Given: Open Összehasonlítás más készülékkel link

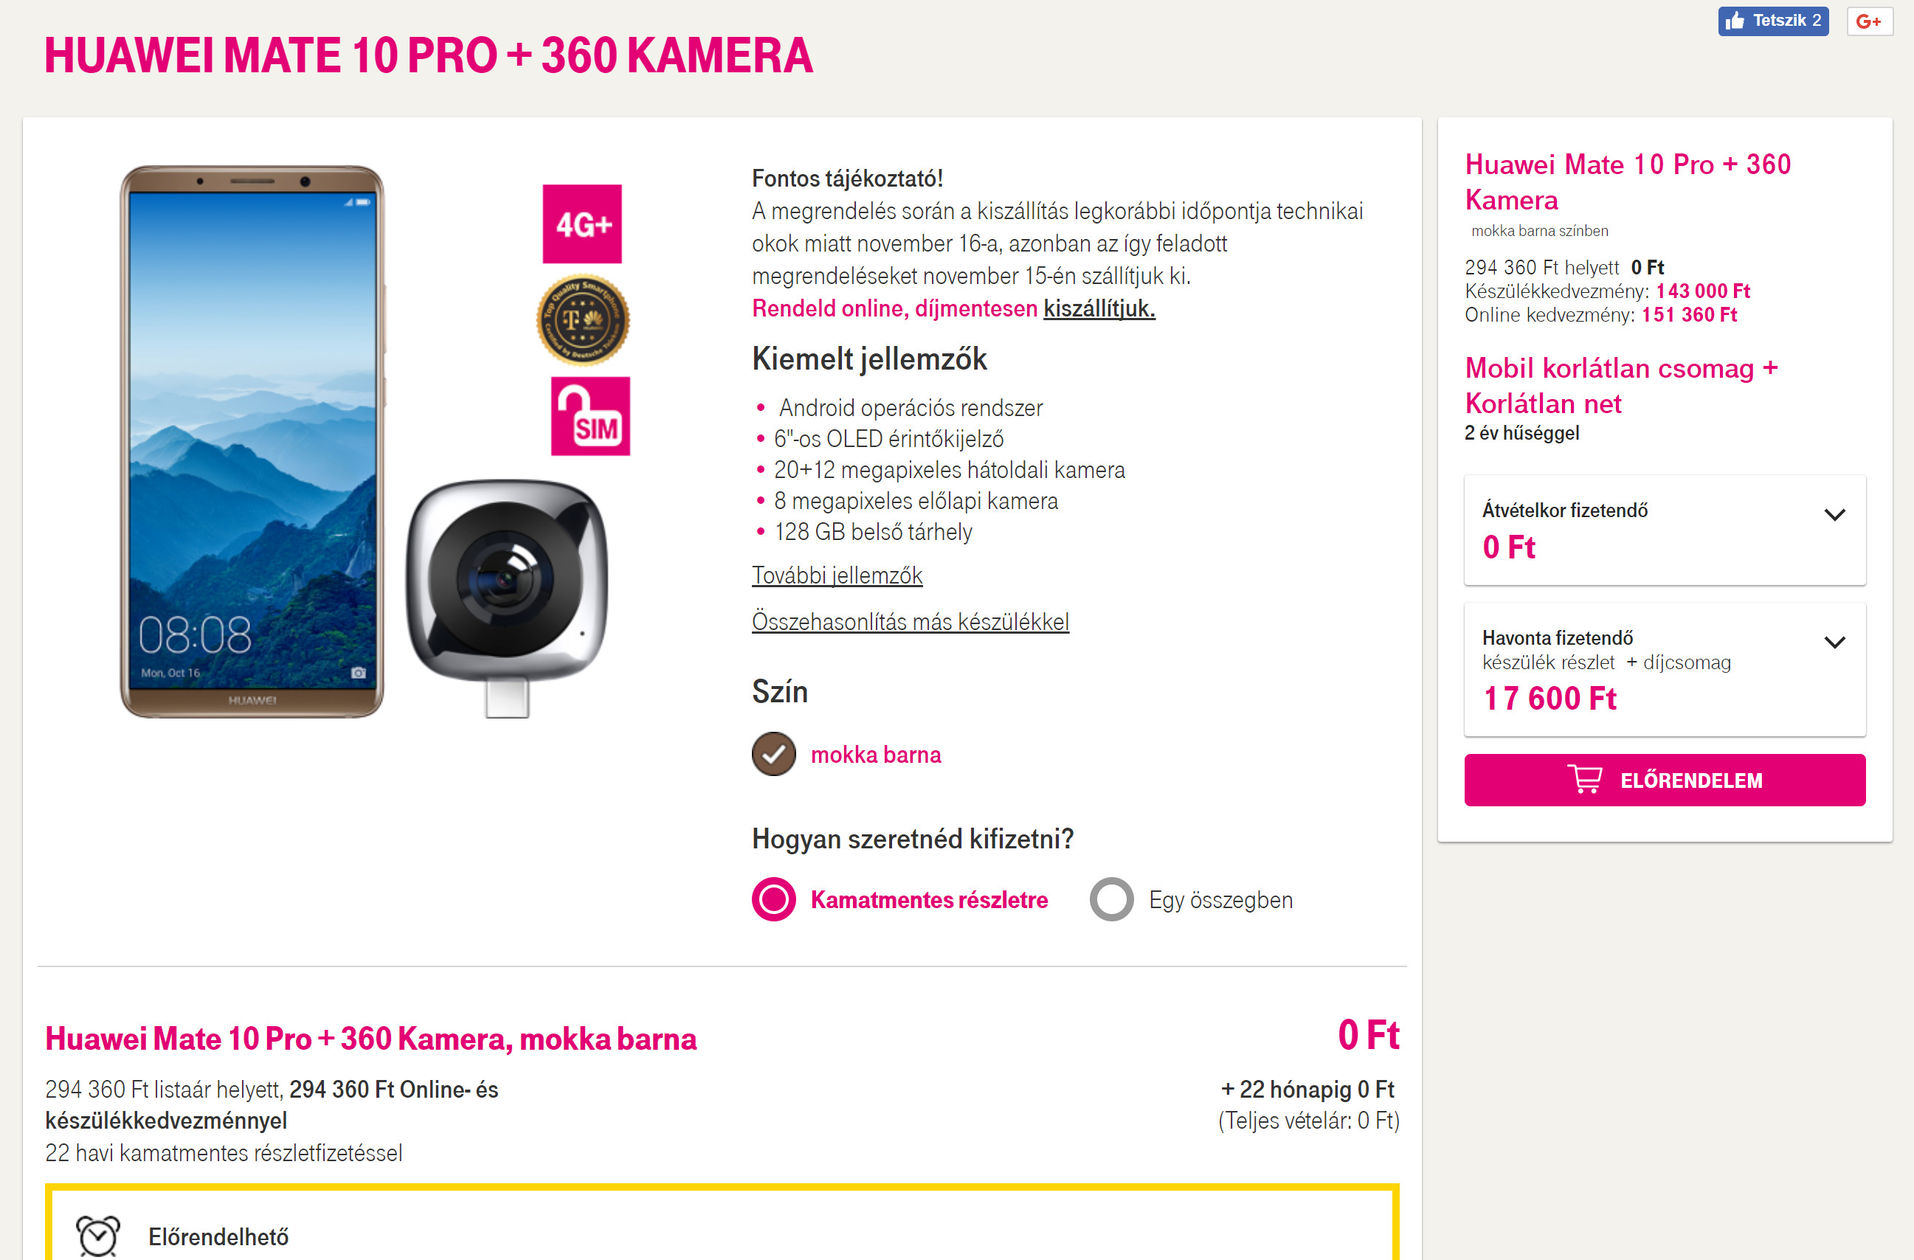Looking at the screenshot, I should click(x=910, y=621).
